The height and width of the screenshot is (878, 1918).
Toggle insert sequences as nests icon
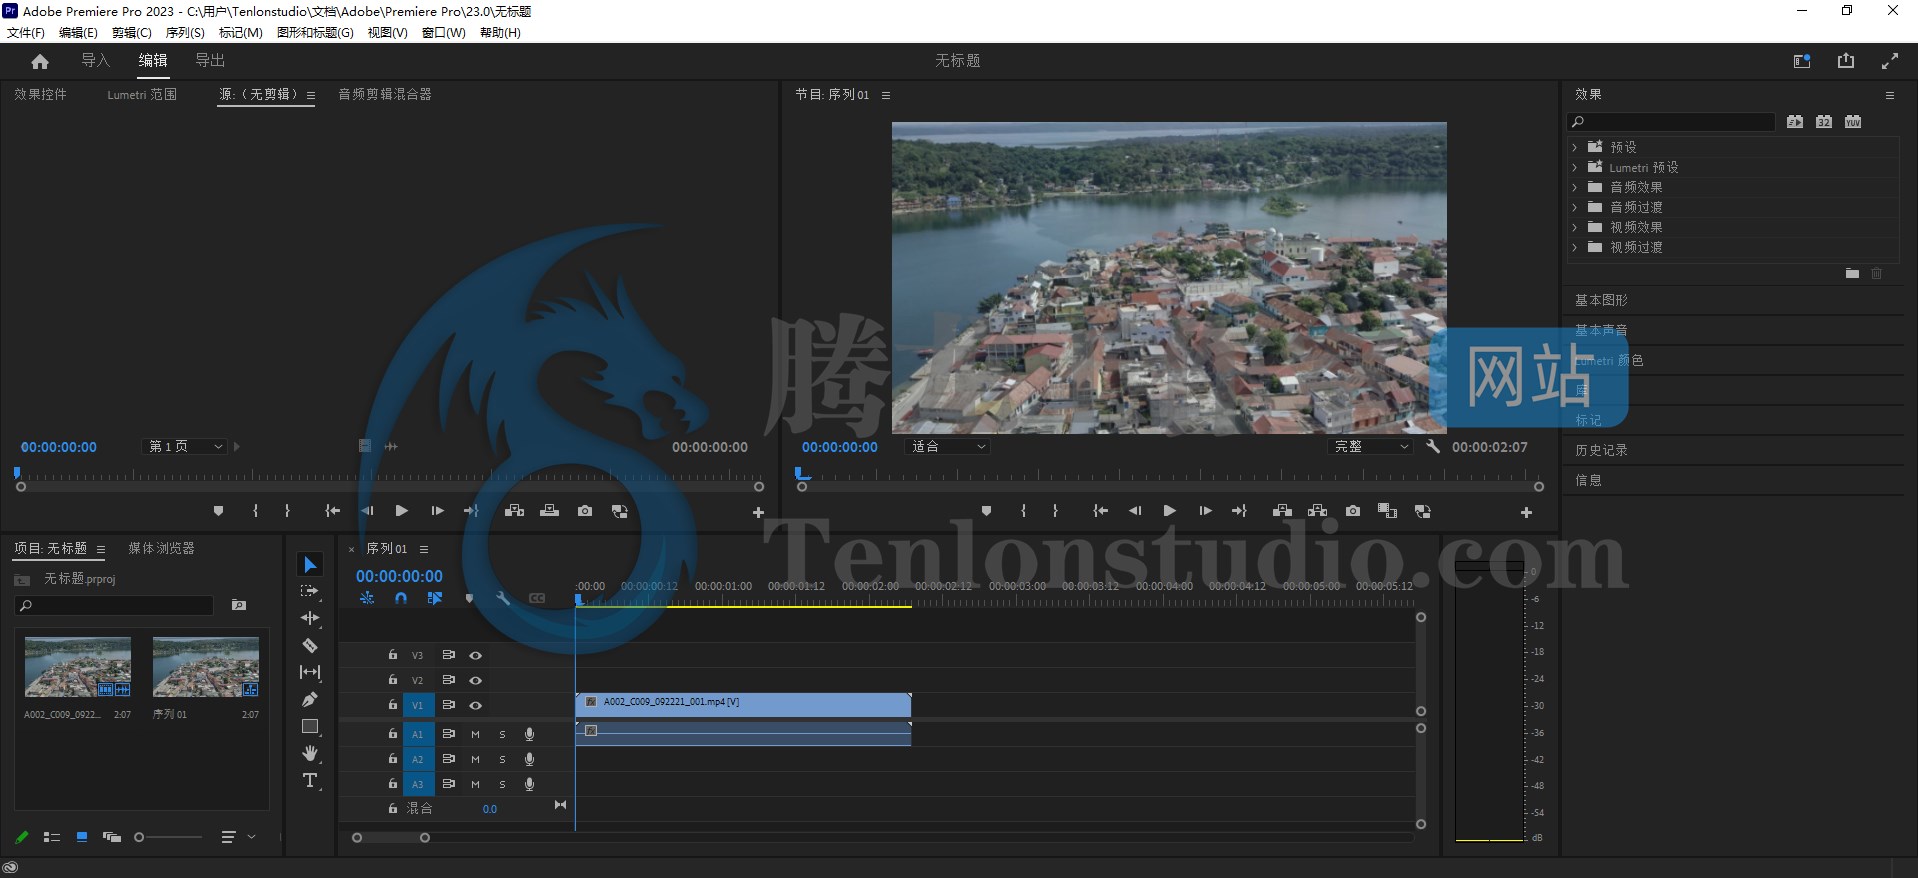tap(367, 598)
